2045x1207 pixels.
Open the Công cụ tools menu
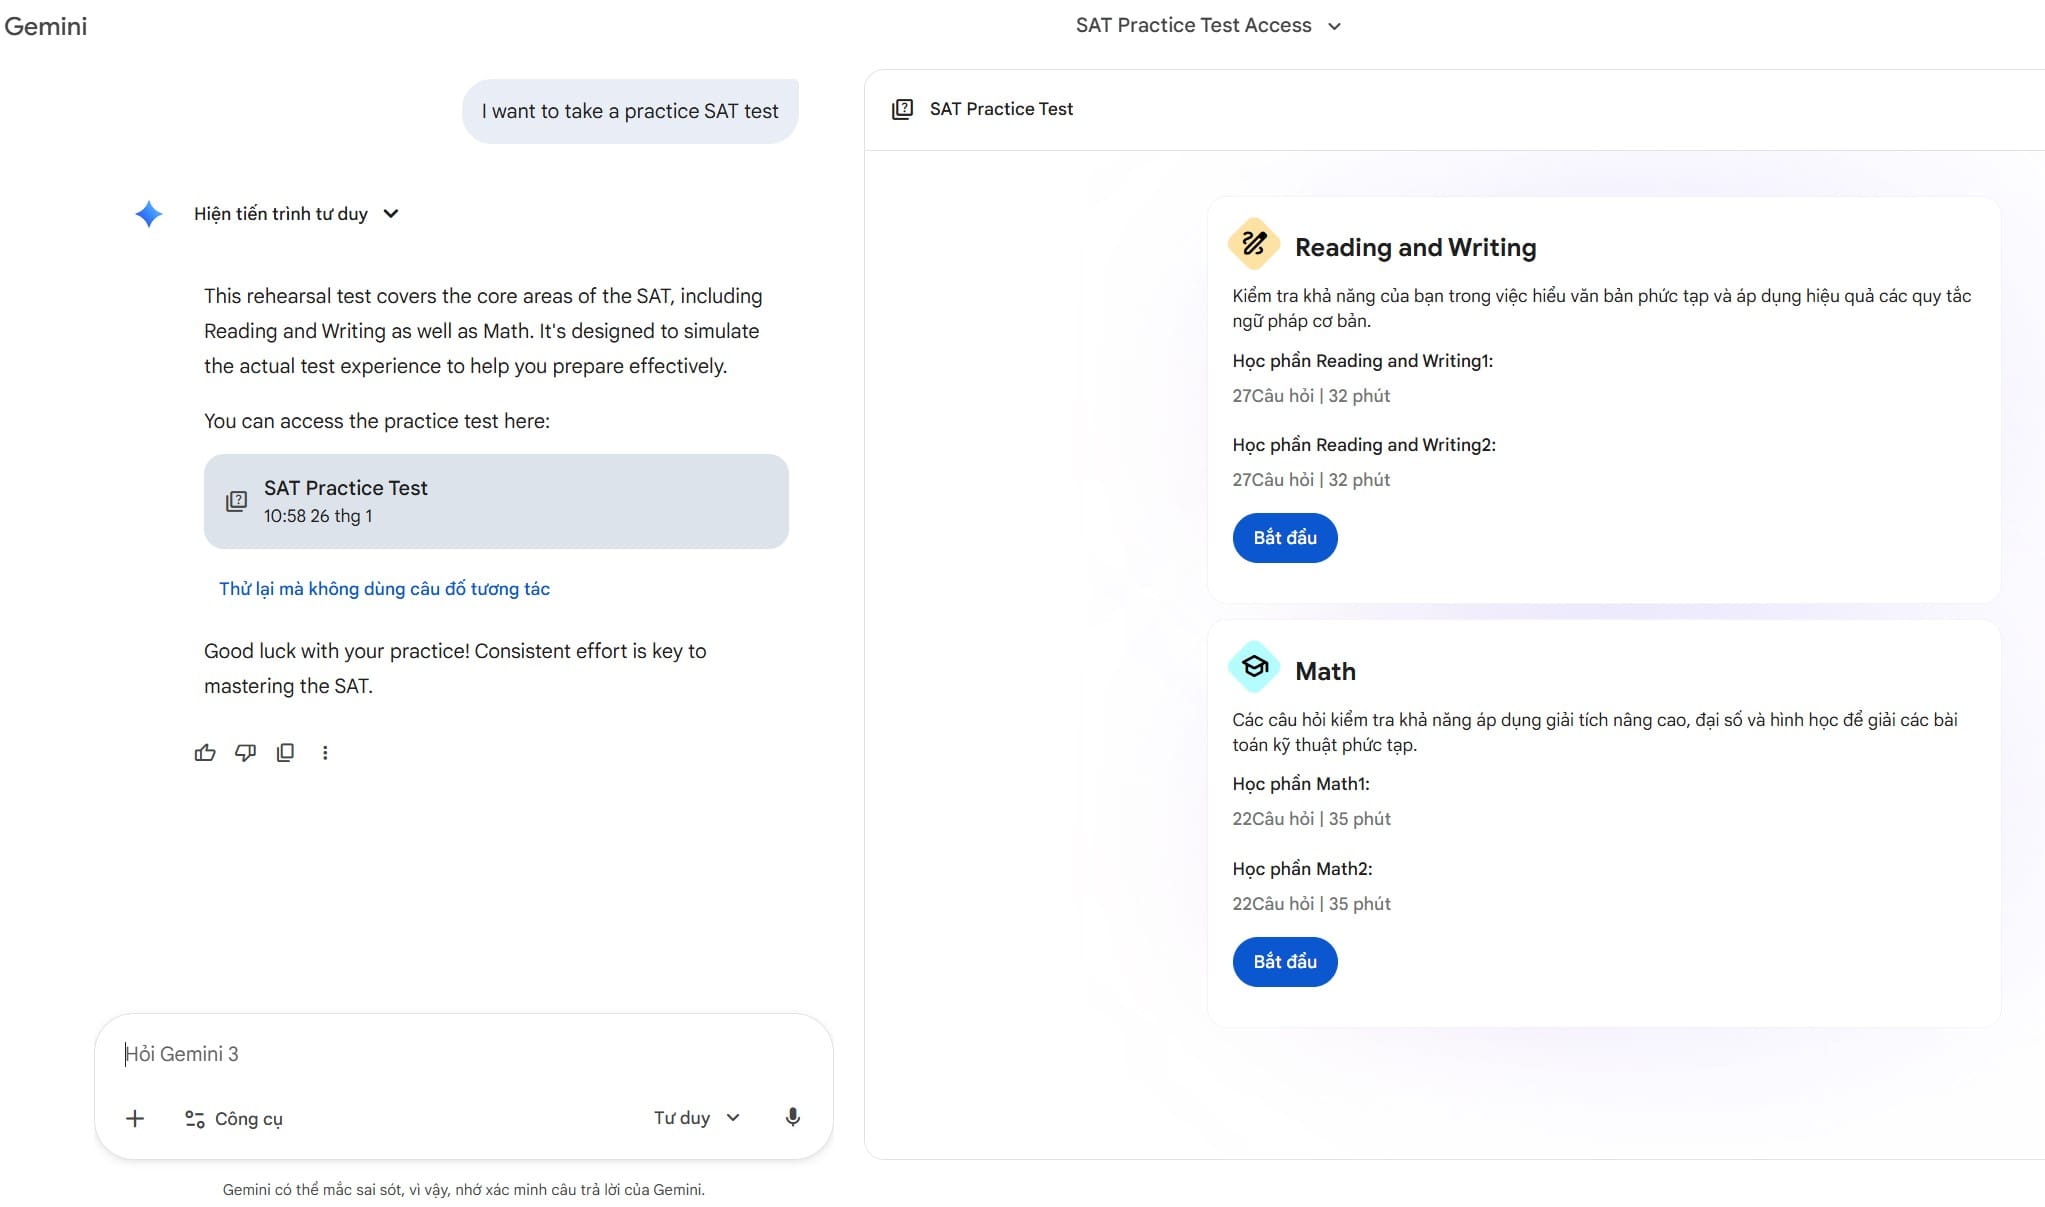click(234, 1119)
